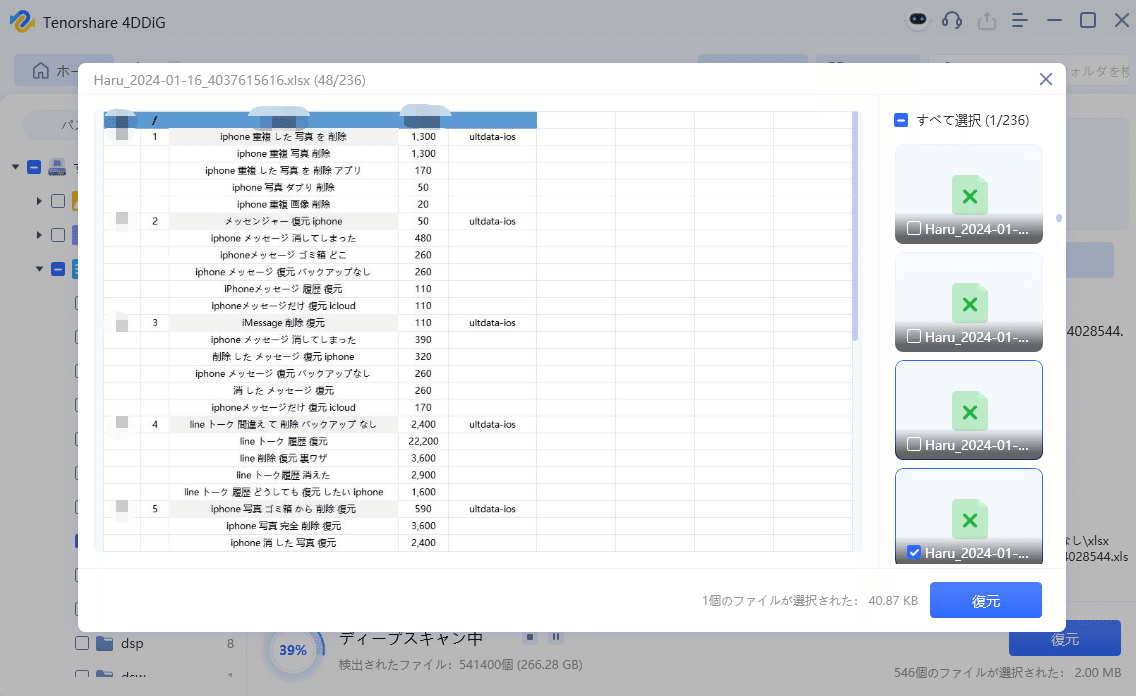Click the value cell 480
Image resolution: width=1136 pixels, height=696 pixels.
[x=423, y=238]
